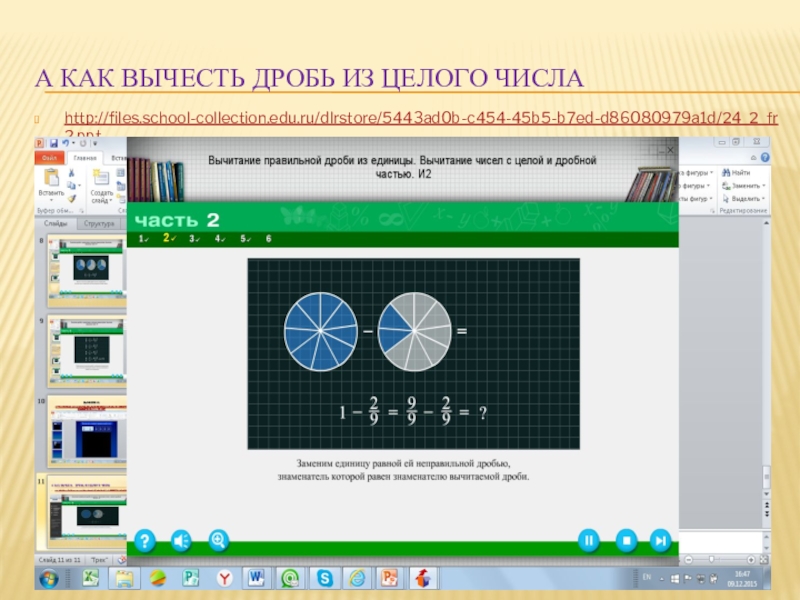
Task: Open the Вставить paste dropdown arrow
Action: [52, 200]
